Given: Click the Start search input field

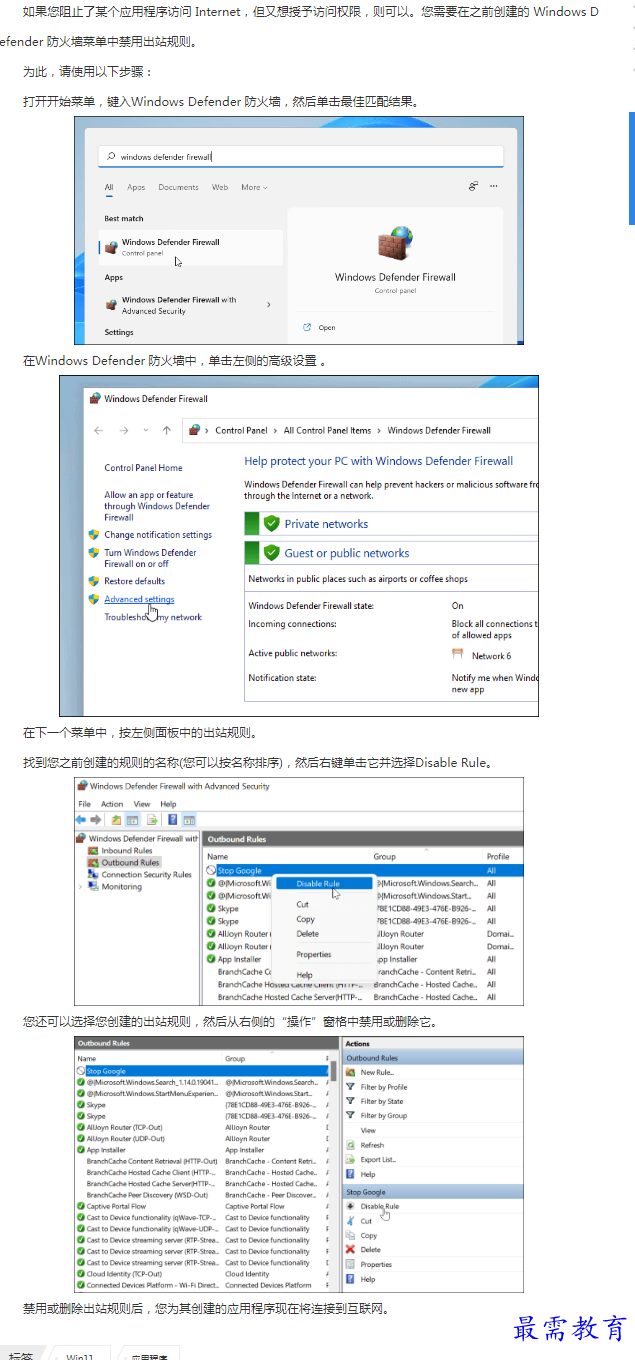Looking at the screenshot, I should pos(300,157).
